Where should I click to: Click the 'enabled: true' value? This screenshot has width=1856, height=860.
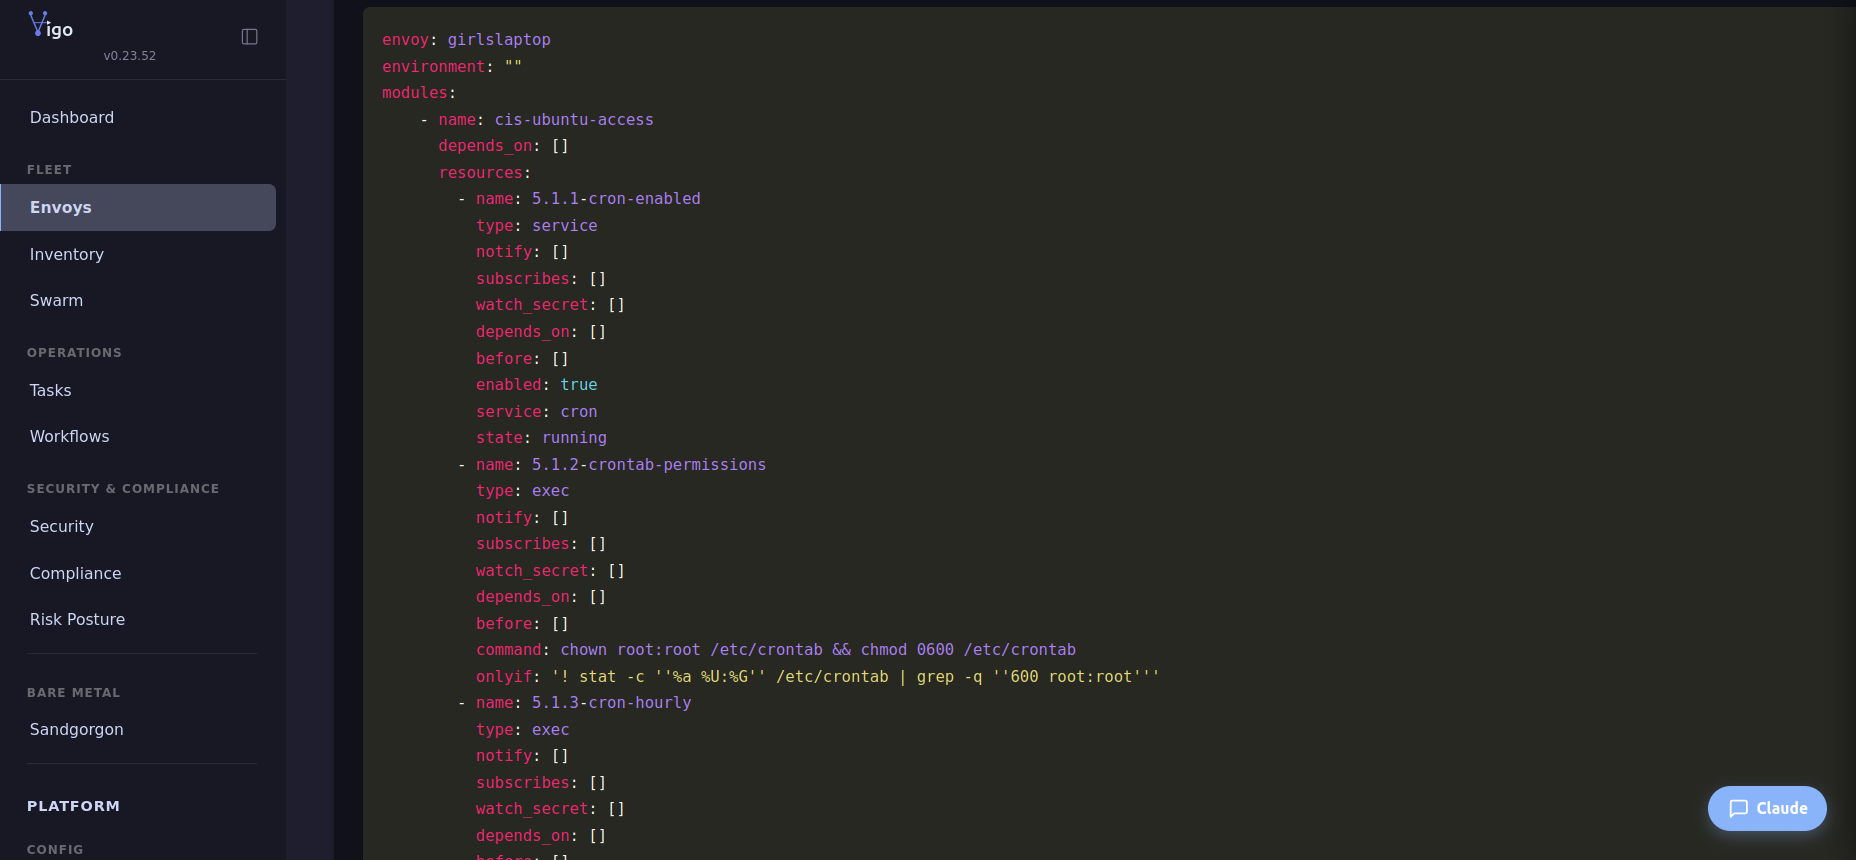tap(579, 385)
